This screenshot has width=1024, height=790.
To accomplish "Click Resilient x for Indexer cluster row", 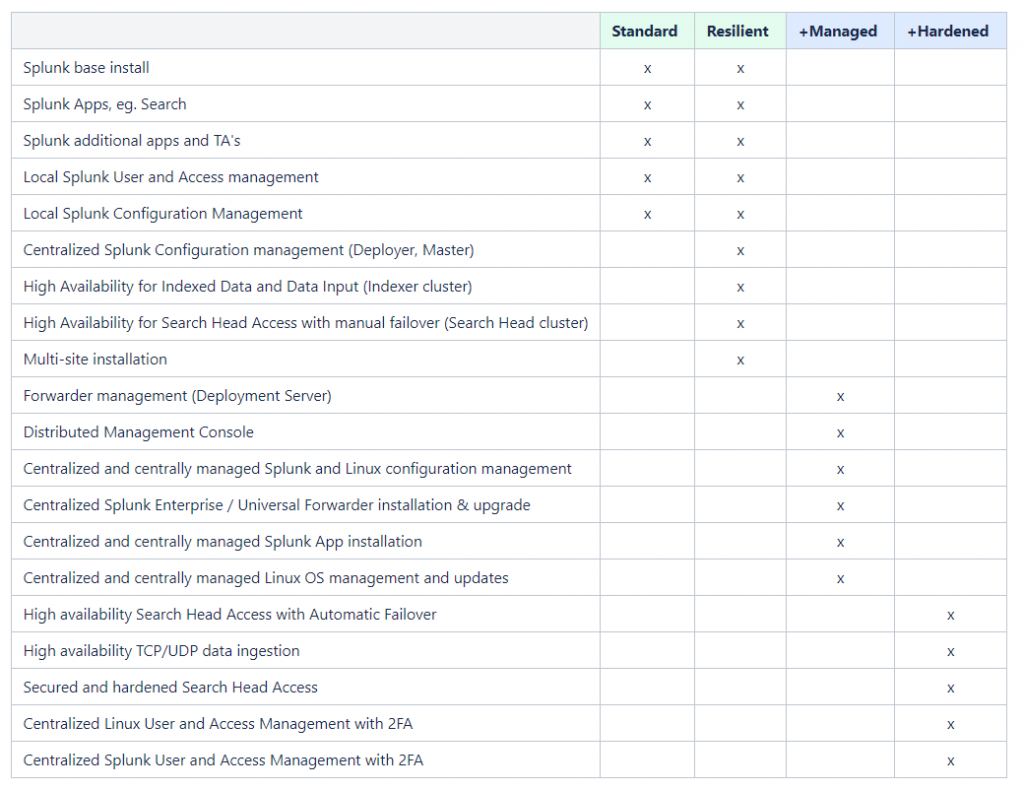I will point(740,287).
